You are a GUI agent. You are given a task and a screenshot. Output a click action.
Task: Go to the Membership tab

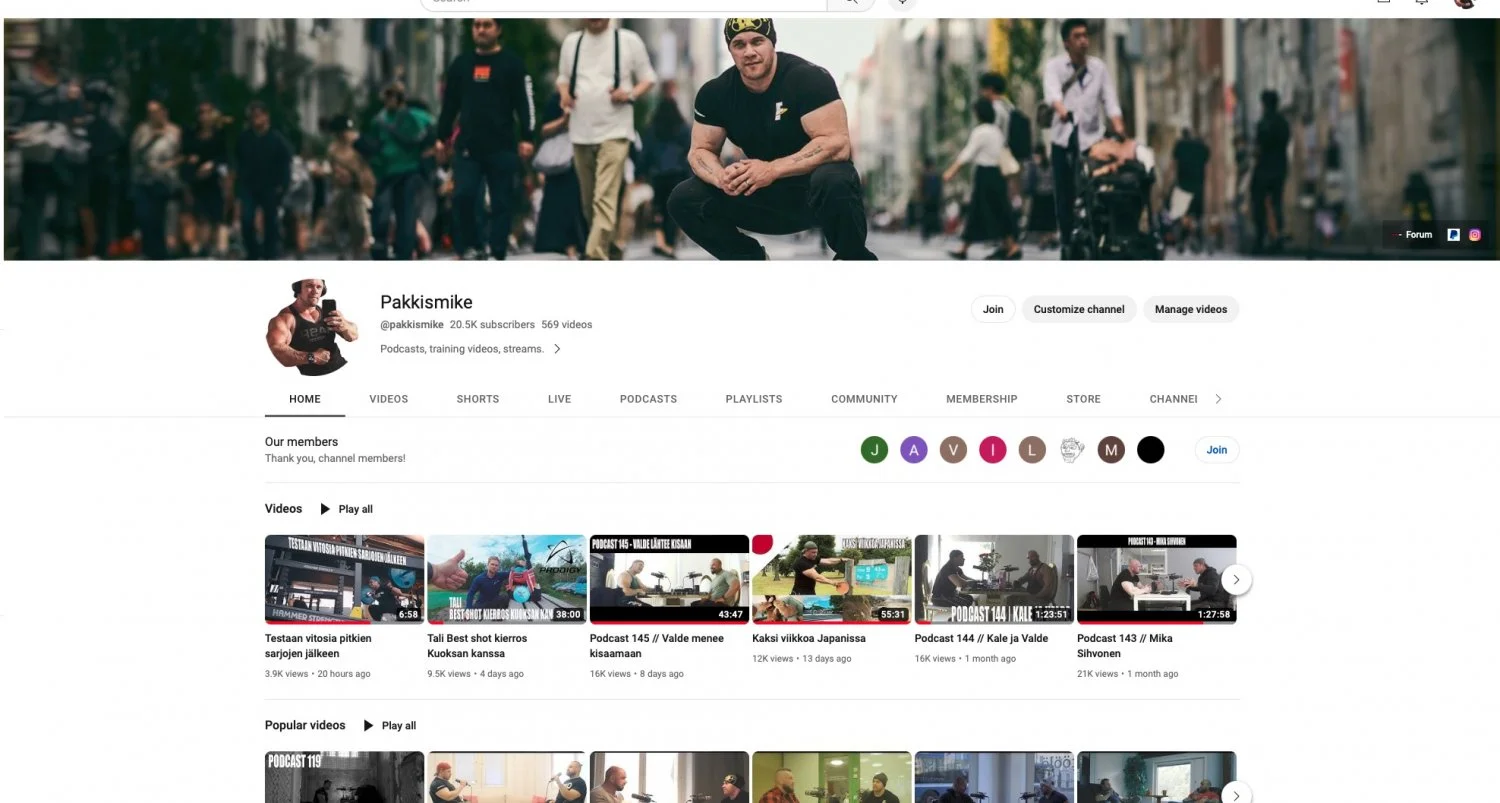pyautogui.click(x=981, y=399)
